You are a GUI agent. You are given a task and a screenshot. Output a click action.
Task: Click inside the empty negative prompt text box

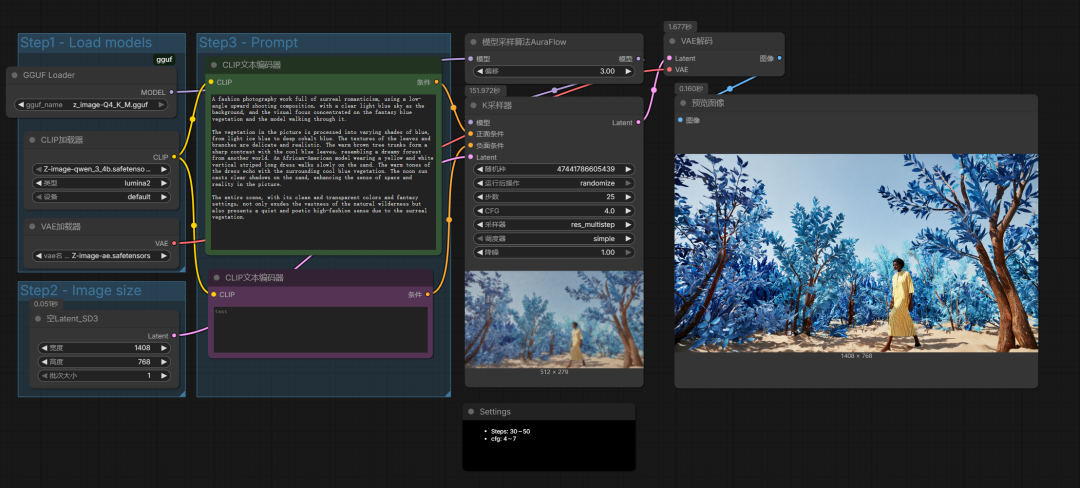[320, 330]
